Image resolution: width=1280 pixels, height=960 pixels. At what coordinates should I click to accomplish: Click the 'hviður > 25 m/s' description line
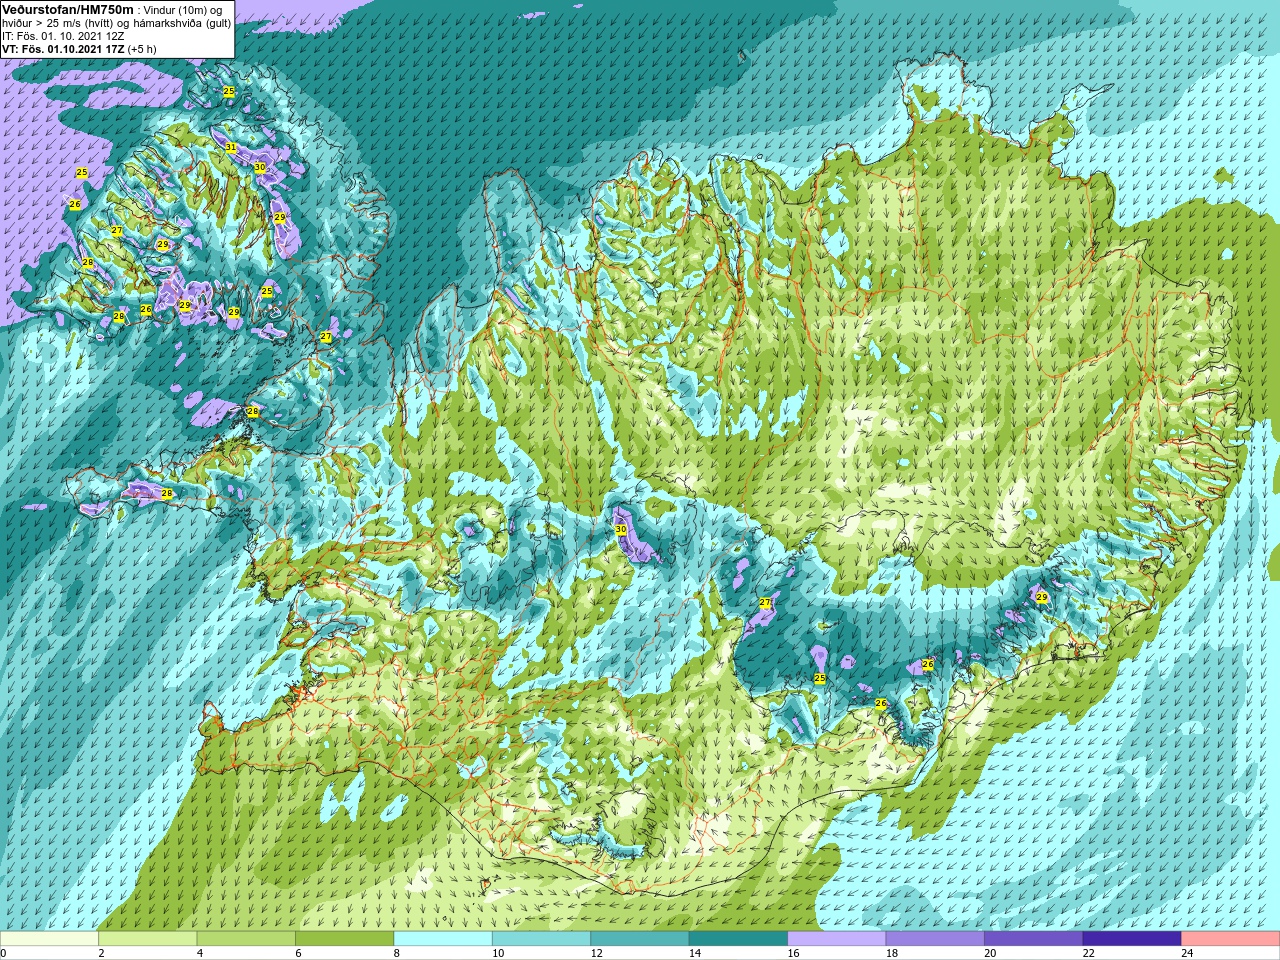click(x=116, y=23)
